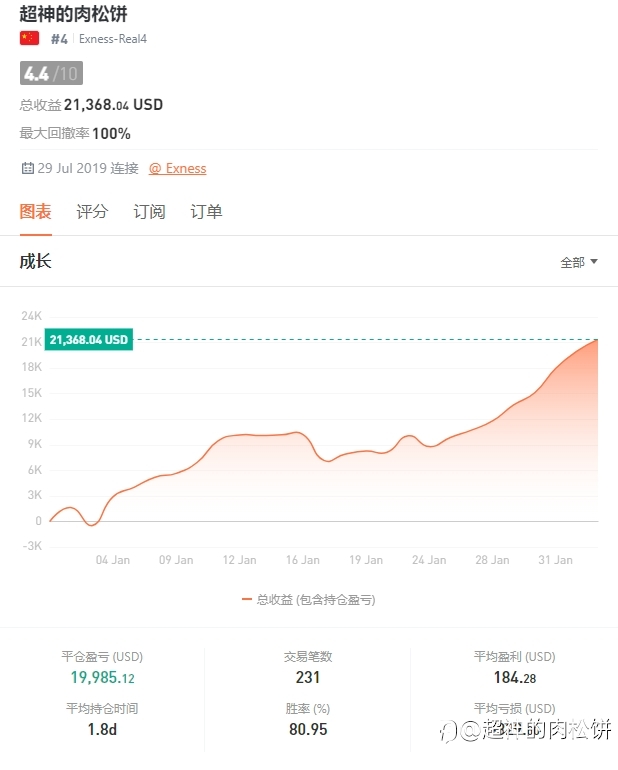Click the Exness-Real4 server name
Viewport: 618px width, 770px height.
[x=113, y=39]
